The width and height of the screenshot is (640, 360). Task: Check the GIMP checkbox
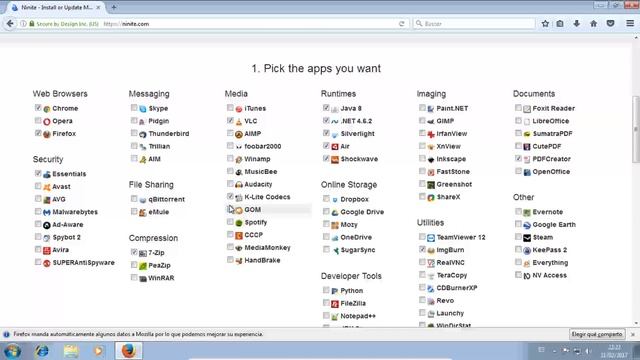(422, 120)
